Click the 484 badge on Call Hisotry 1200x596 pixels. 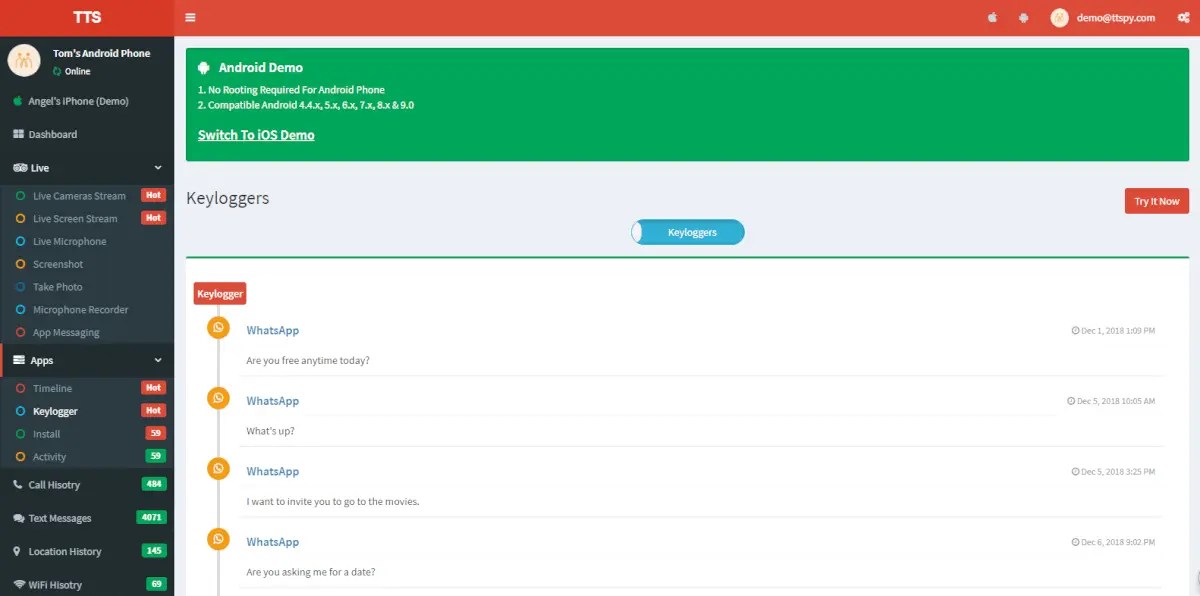pos(154,484)
